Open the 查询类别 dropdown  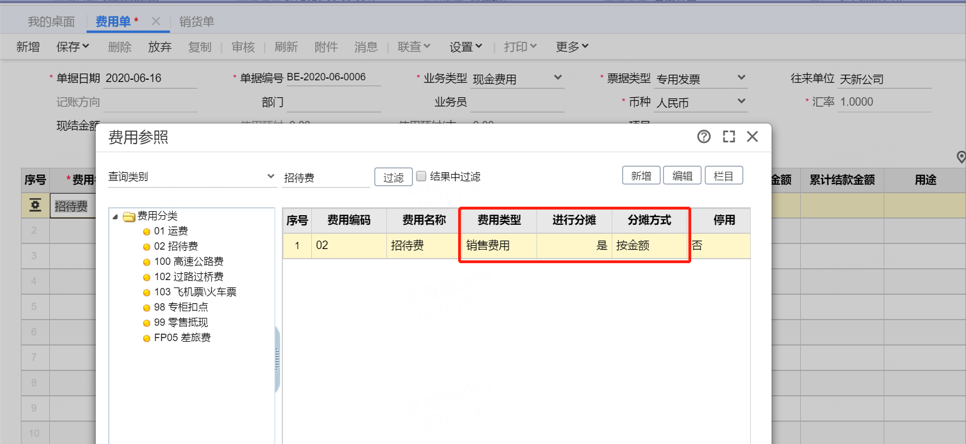tap(270, 177)
